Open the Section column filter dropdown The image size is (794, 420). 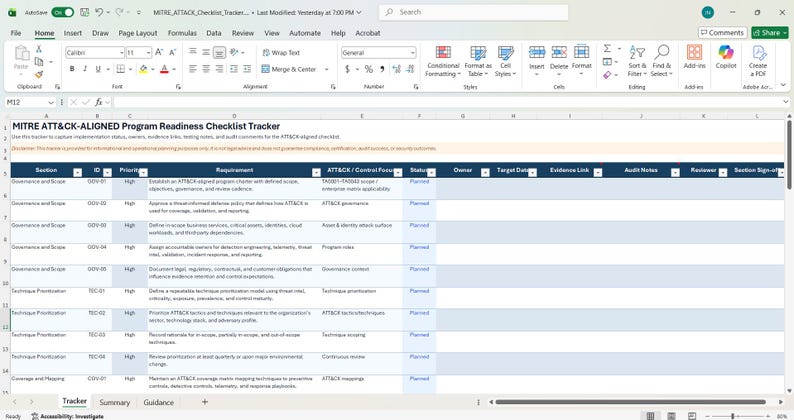pos(77,173)
